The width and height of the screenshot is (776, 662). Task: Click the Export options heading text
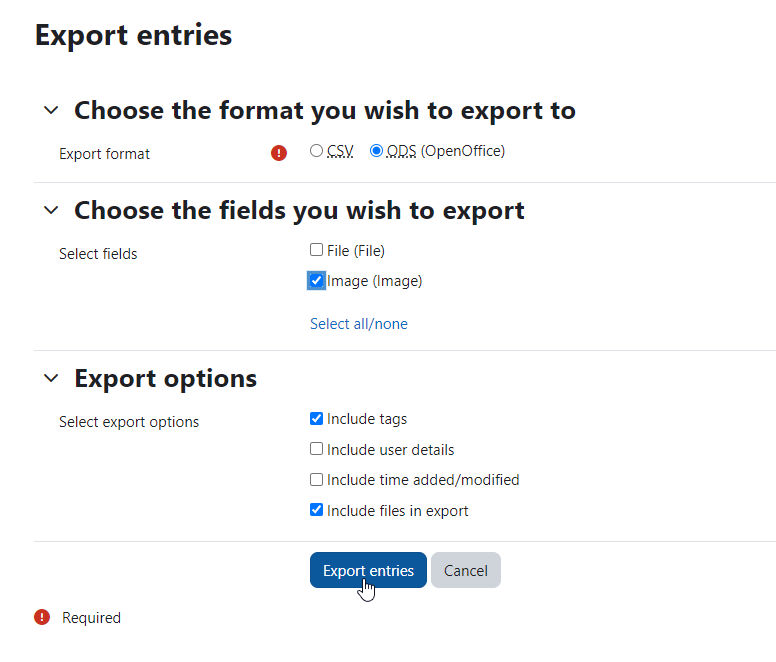coord(166,379)
